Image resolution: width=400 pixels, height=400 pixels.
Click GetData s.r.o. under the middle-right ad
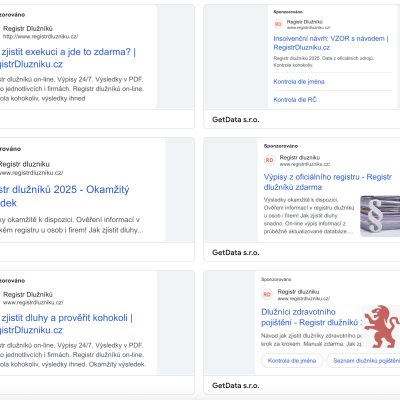pyautogui.click(x=236, y=253)
